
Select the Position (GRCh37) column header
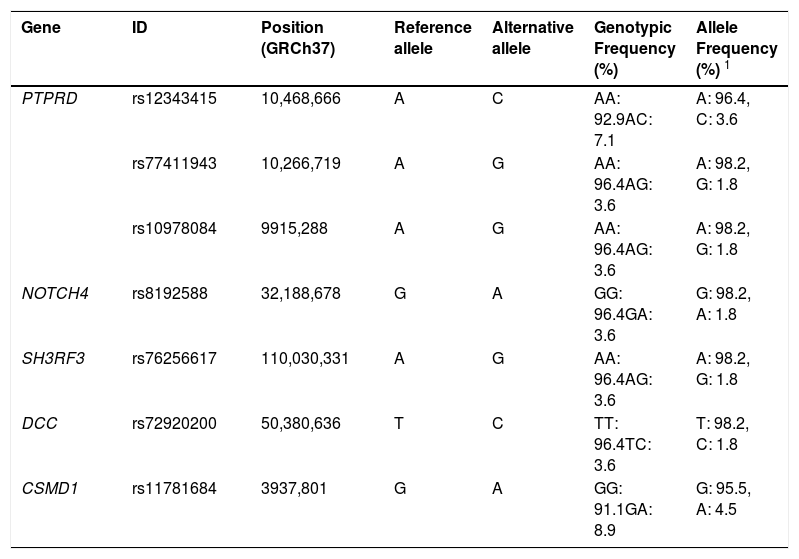click(x=298, y=38)
